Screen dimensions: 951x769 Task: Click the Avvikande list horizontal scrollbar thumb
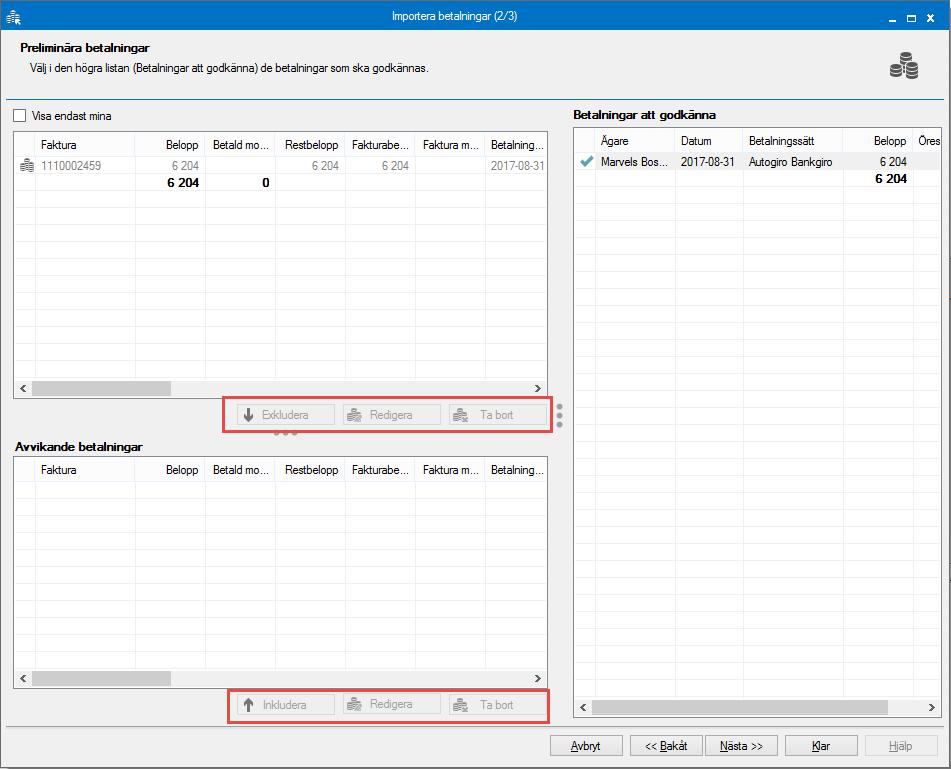(101, 679)
